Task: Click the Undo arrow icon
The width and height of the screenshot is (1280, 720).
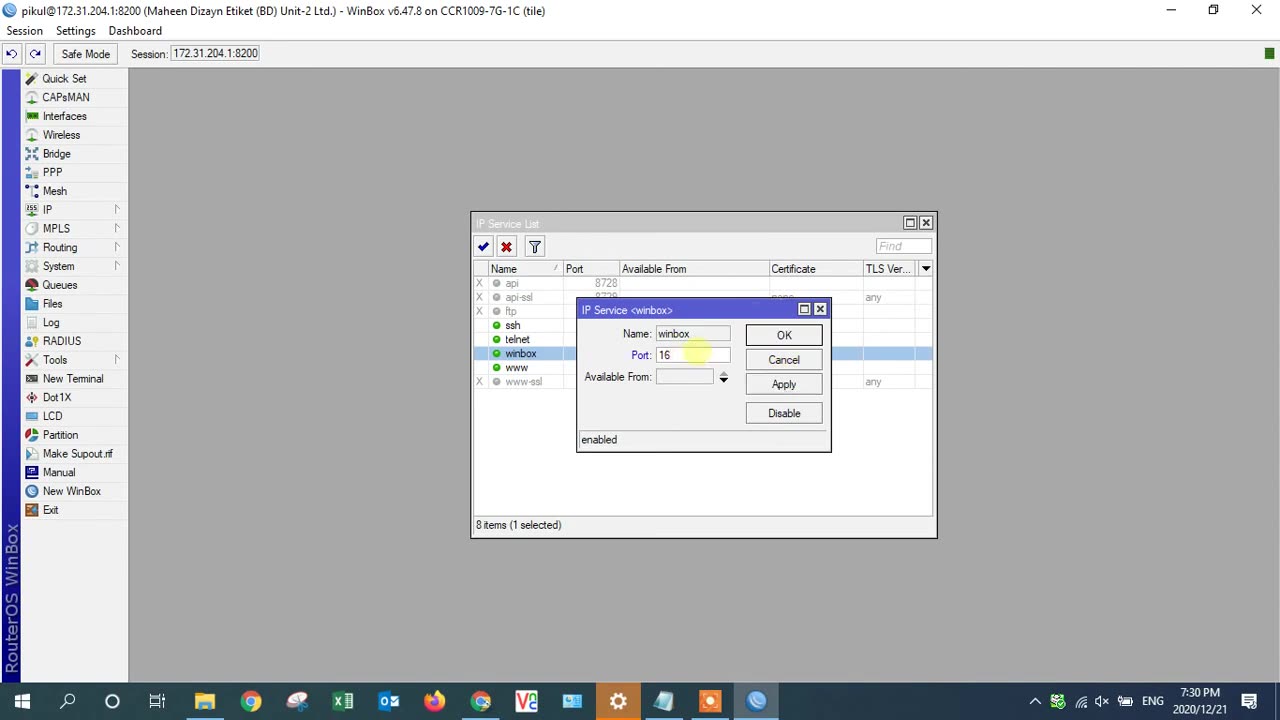Action: point(12,53)
